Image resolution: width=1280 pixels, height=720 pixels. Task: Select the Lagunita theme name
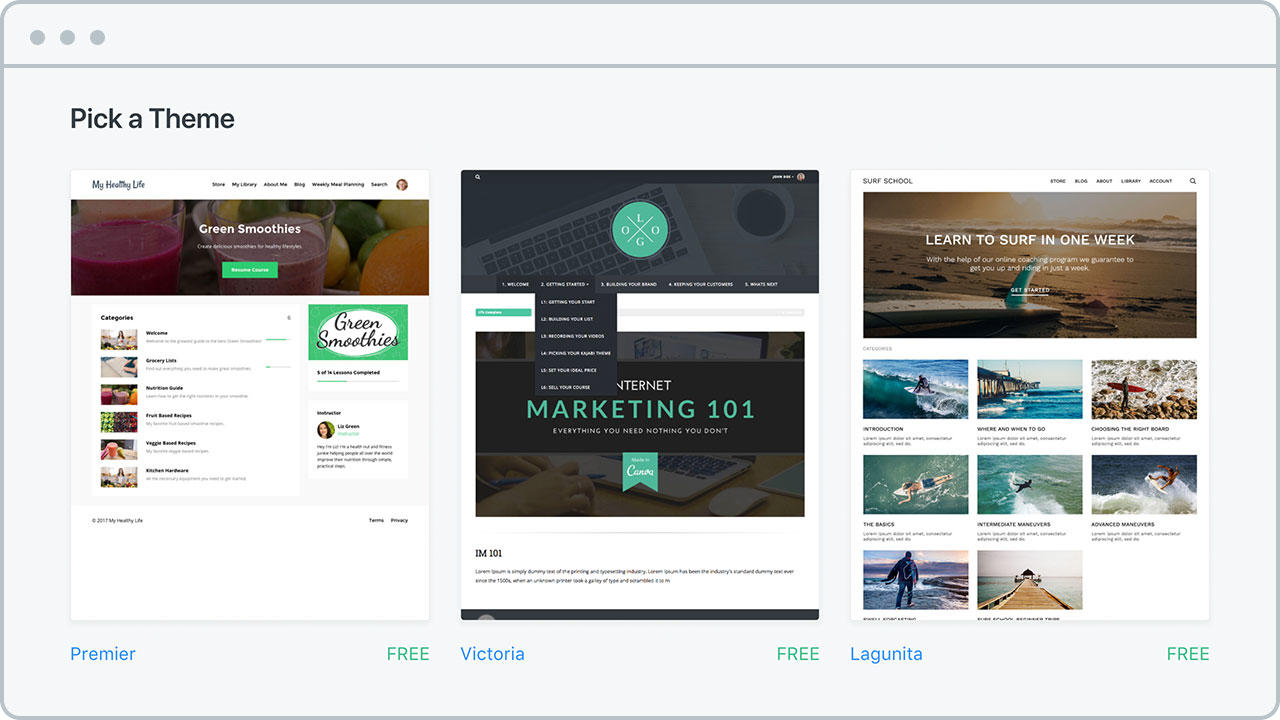tap(886, 654)
